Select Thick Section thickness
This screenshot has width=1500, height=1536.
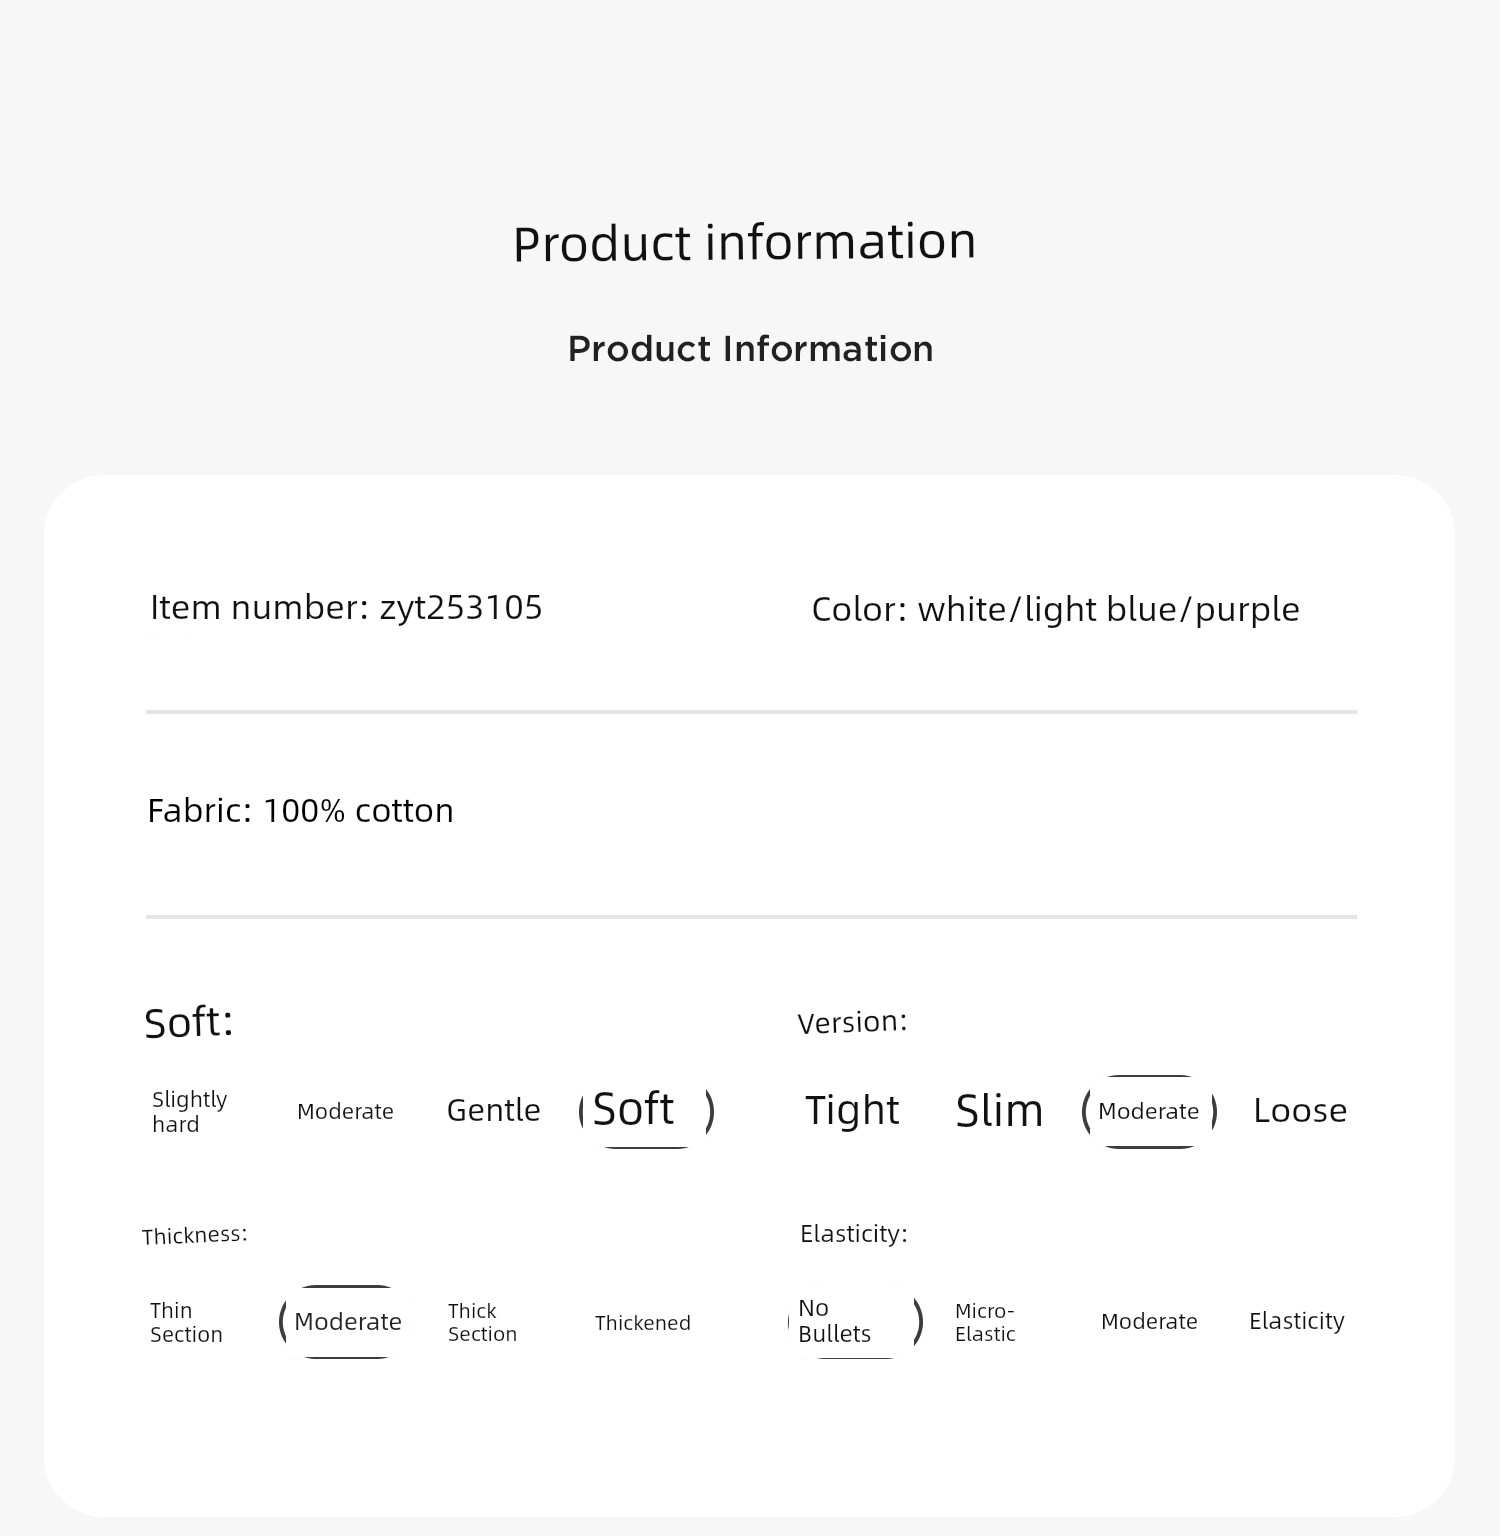tap(482, 1322)
